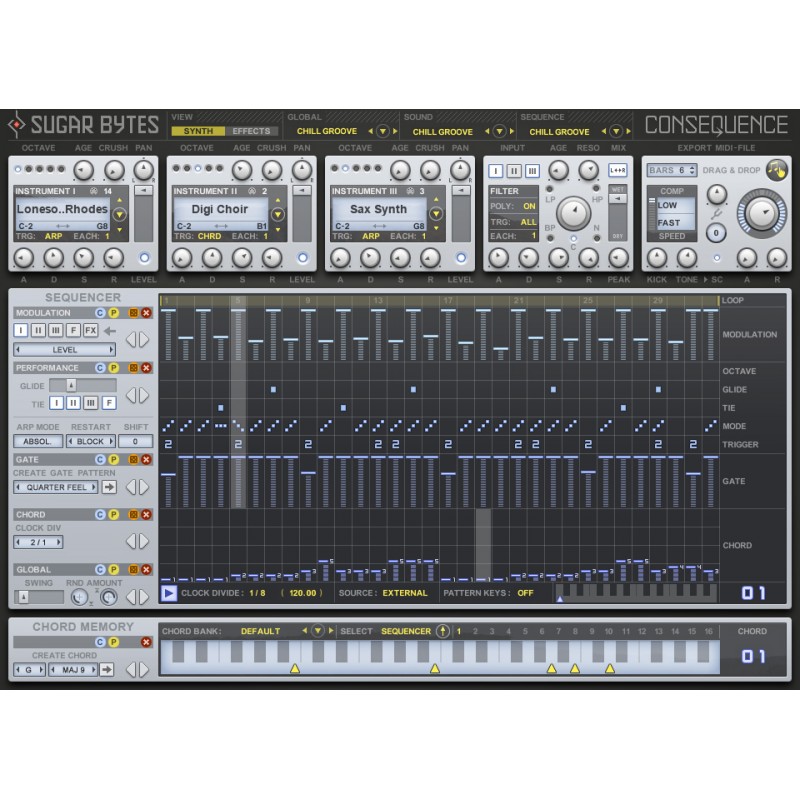Switch to the Effects view tab
The image size is (800, 800).
pyautogui.click(x=251, y=131)
